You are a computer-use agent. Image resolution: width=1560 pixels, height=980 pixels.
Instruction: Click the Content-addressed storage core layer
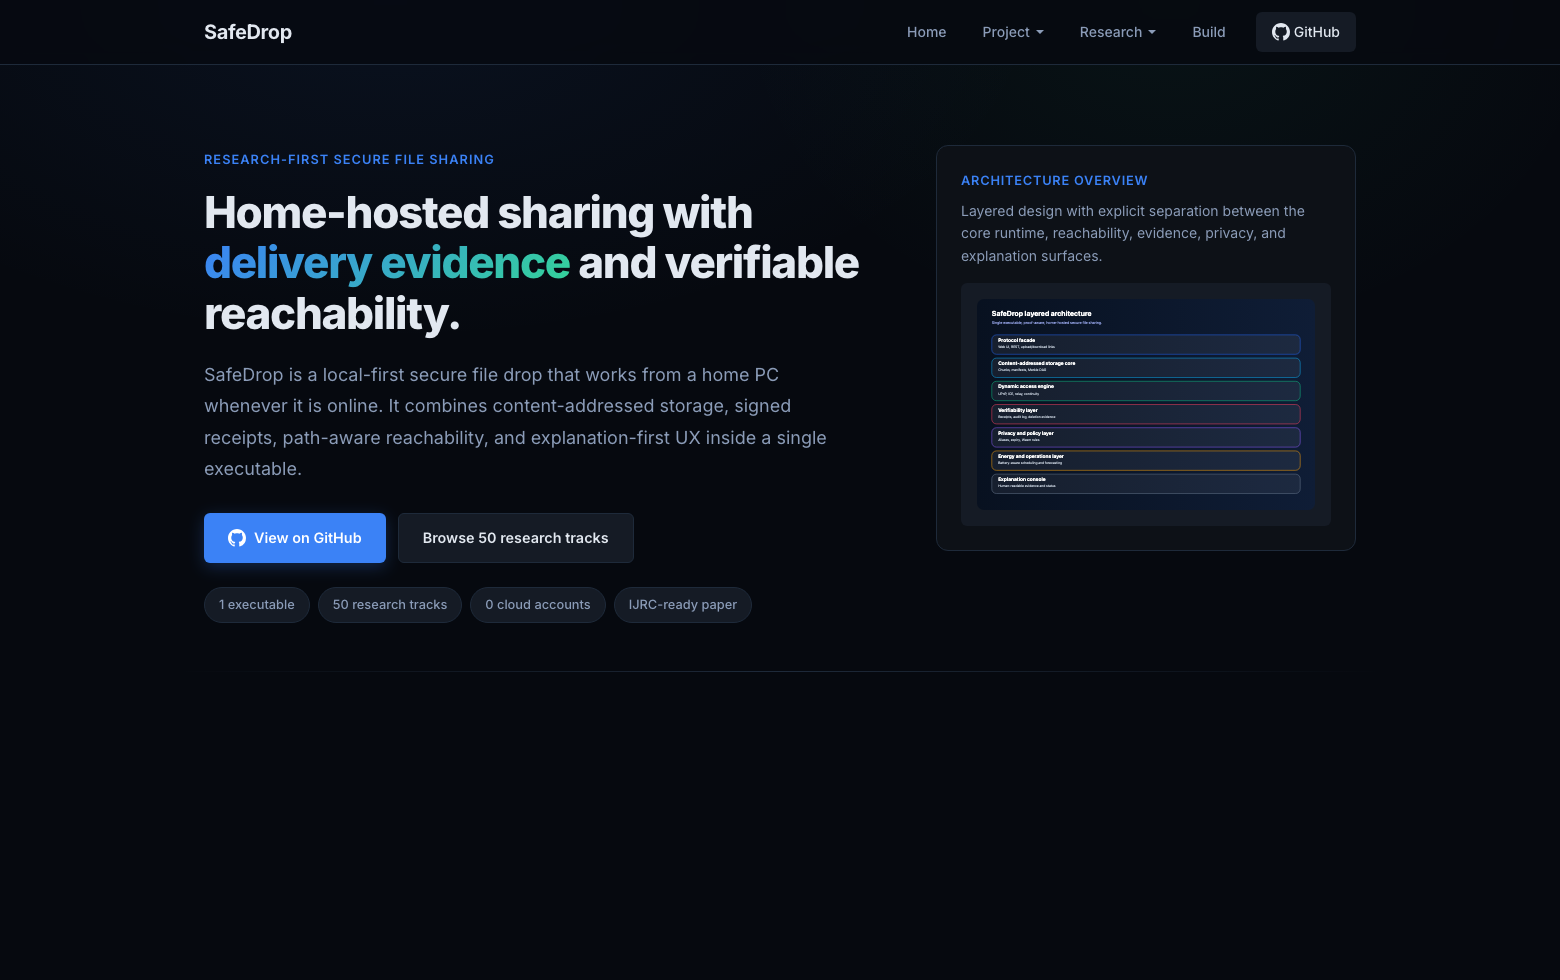click(x=1145, y=367)
